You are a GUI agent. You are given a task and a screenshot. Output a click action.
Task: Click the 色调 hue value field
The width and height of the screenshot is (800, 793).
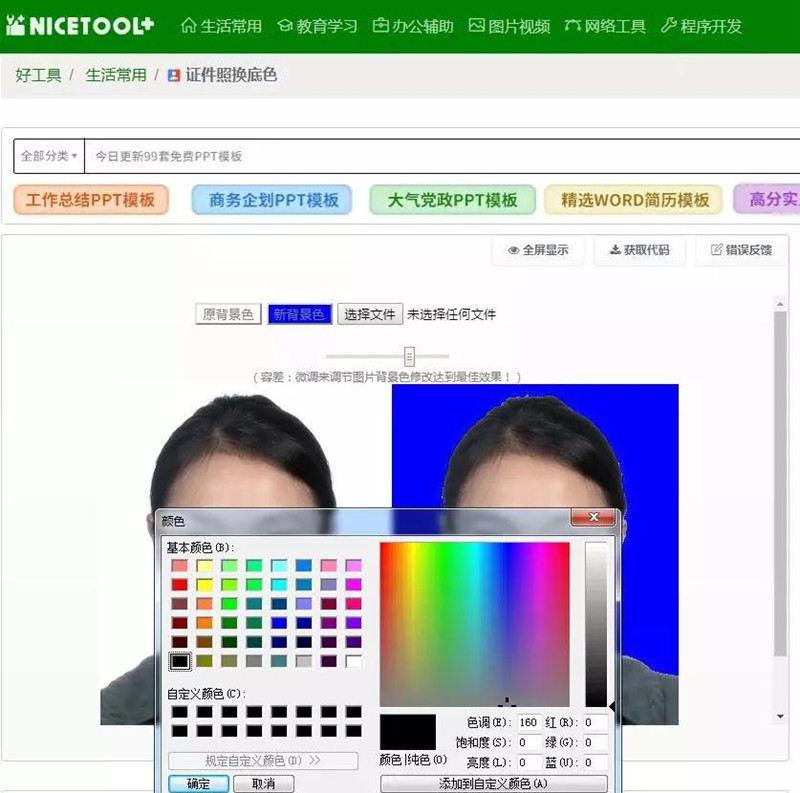click(529, 722)
